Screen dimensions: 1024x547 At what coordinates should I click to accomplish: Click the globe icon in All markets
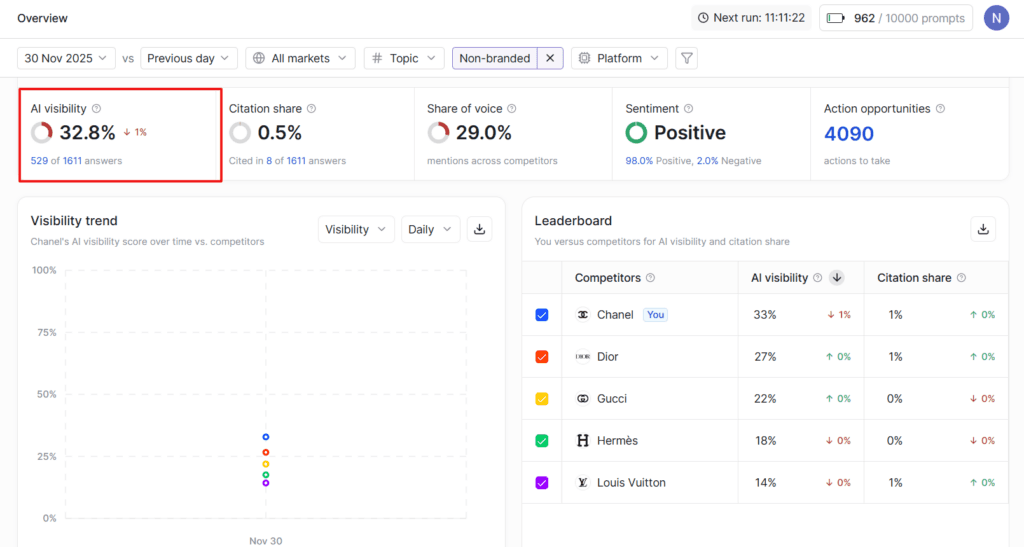click(259, 58)
